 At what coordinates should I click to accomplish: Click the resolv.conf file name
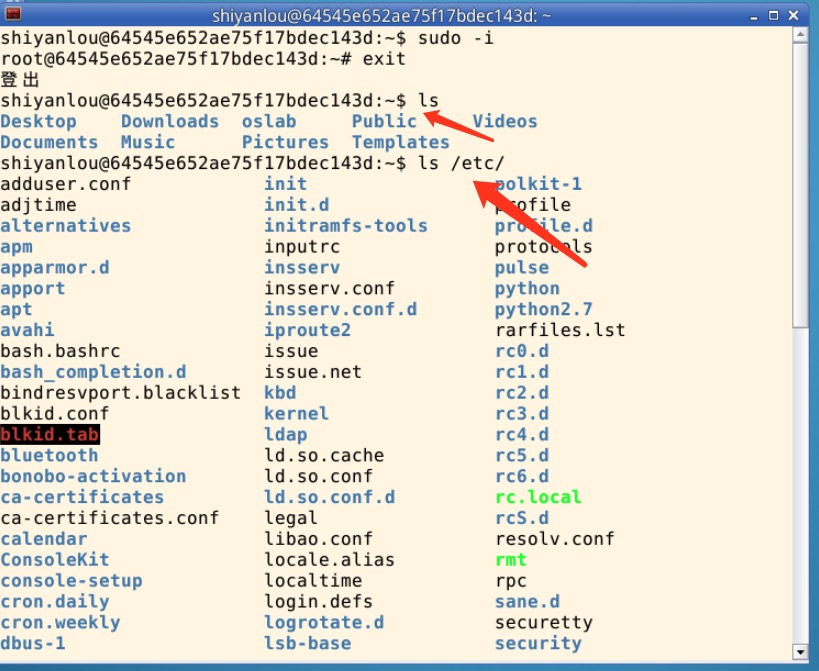point(554,539)
